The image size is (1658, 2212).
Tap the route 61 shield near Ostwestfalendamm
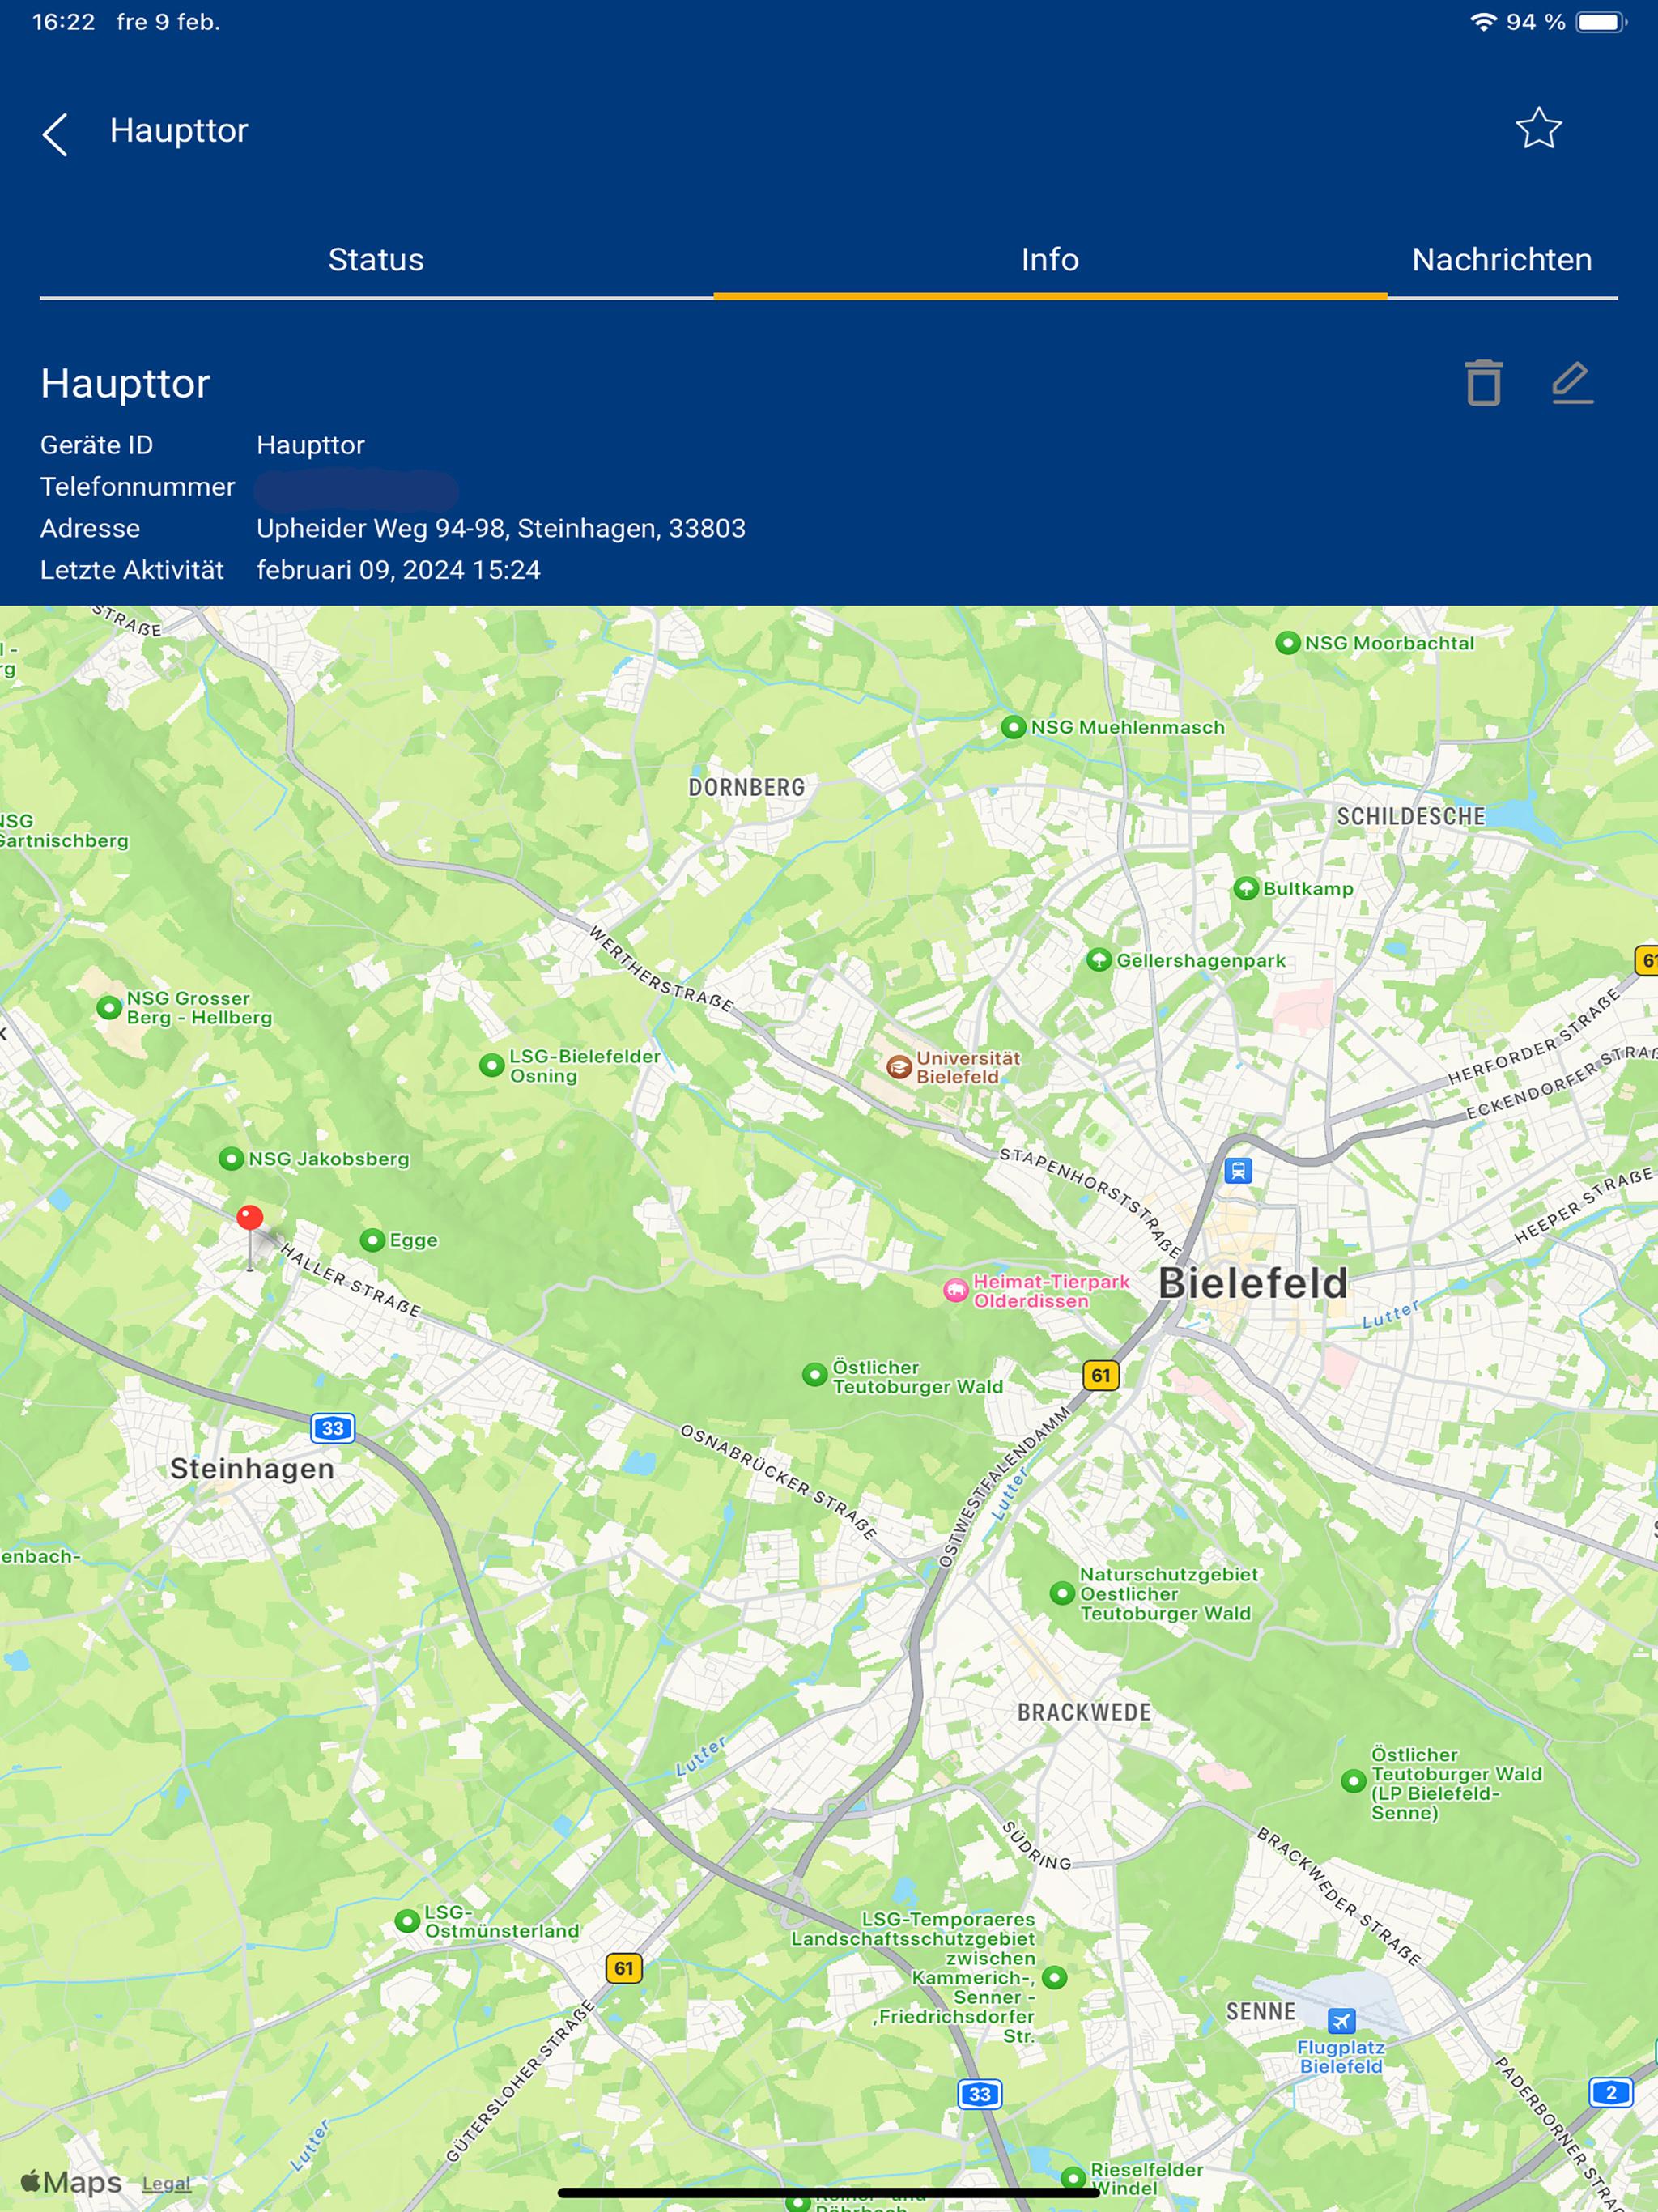1101,1375
